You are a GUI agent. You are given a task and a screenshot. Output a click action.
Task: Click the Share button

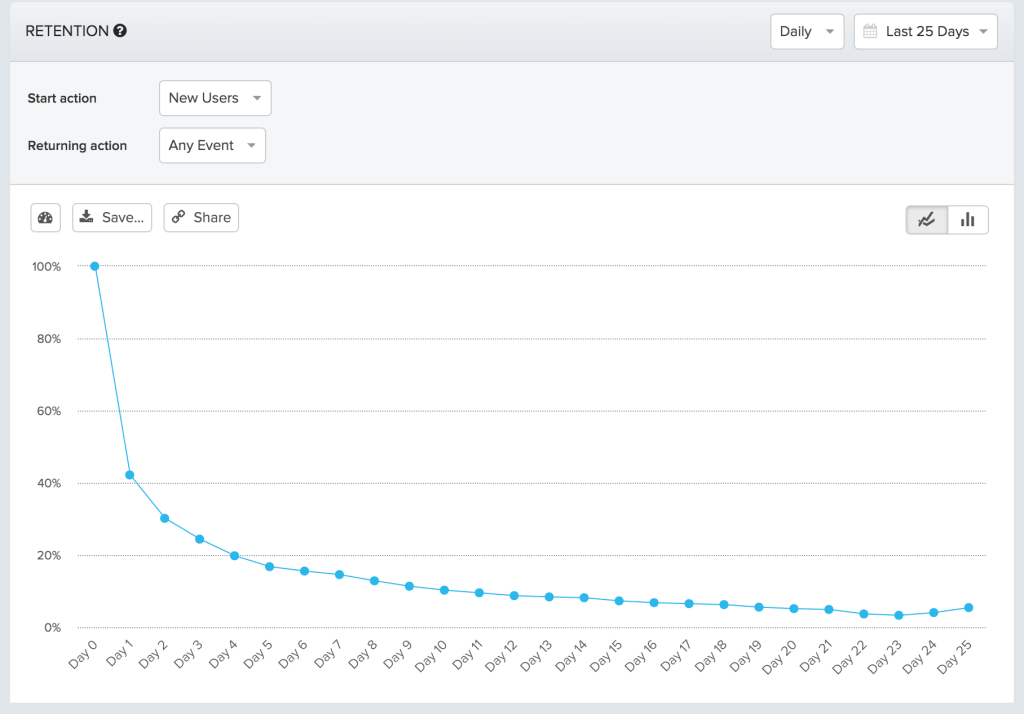point(200,217)
